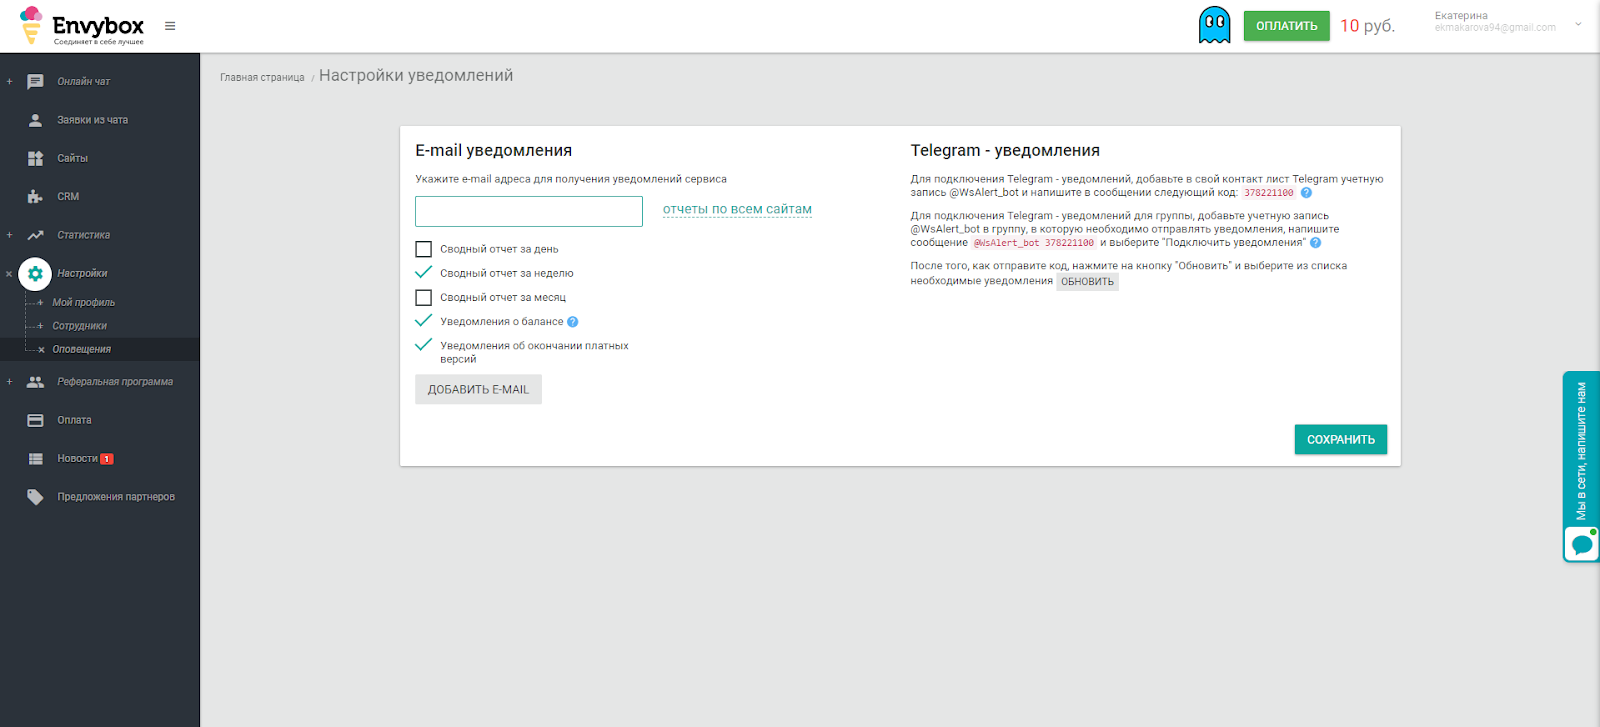Open the News menu item
The height and width of the screenshot is (727, 1600).
[77, 459]
